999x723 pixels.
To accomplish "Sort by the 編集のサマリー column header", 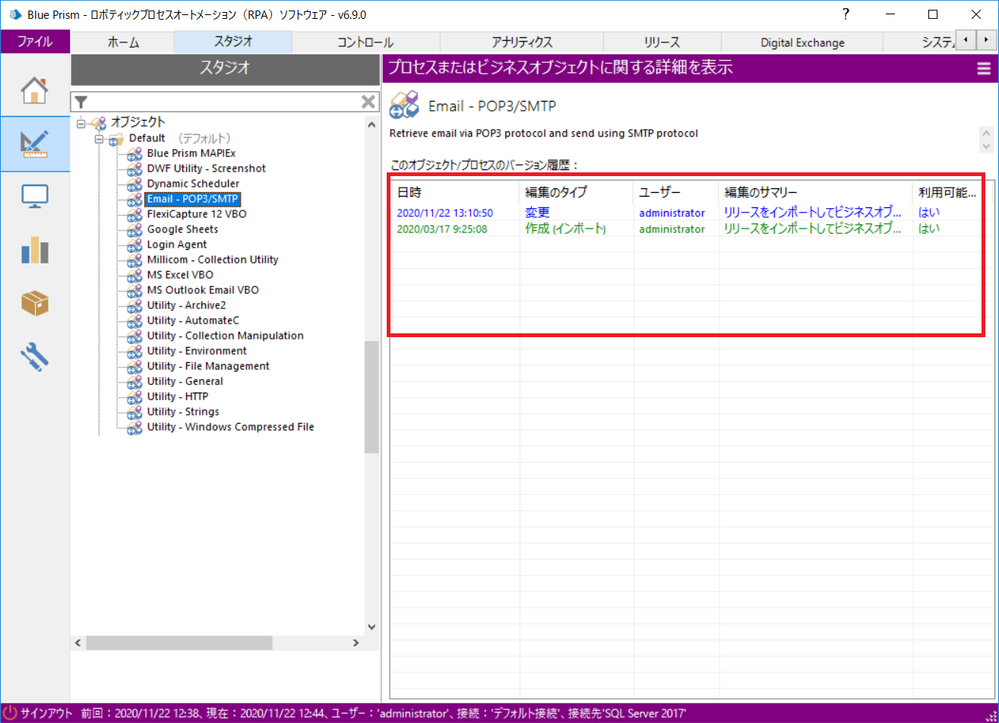I will coord(816,192).
